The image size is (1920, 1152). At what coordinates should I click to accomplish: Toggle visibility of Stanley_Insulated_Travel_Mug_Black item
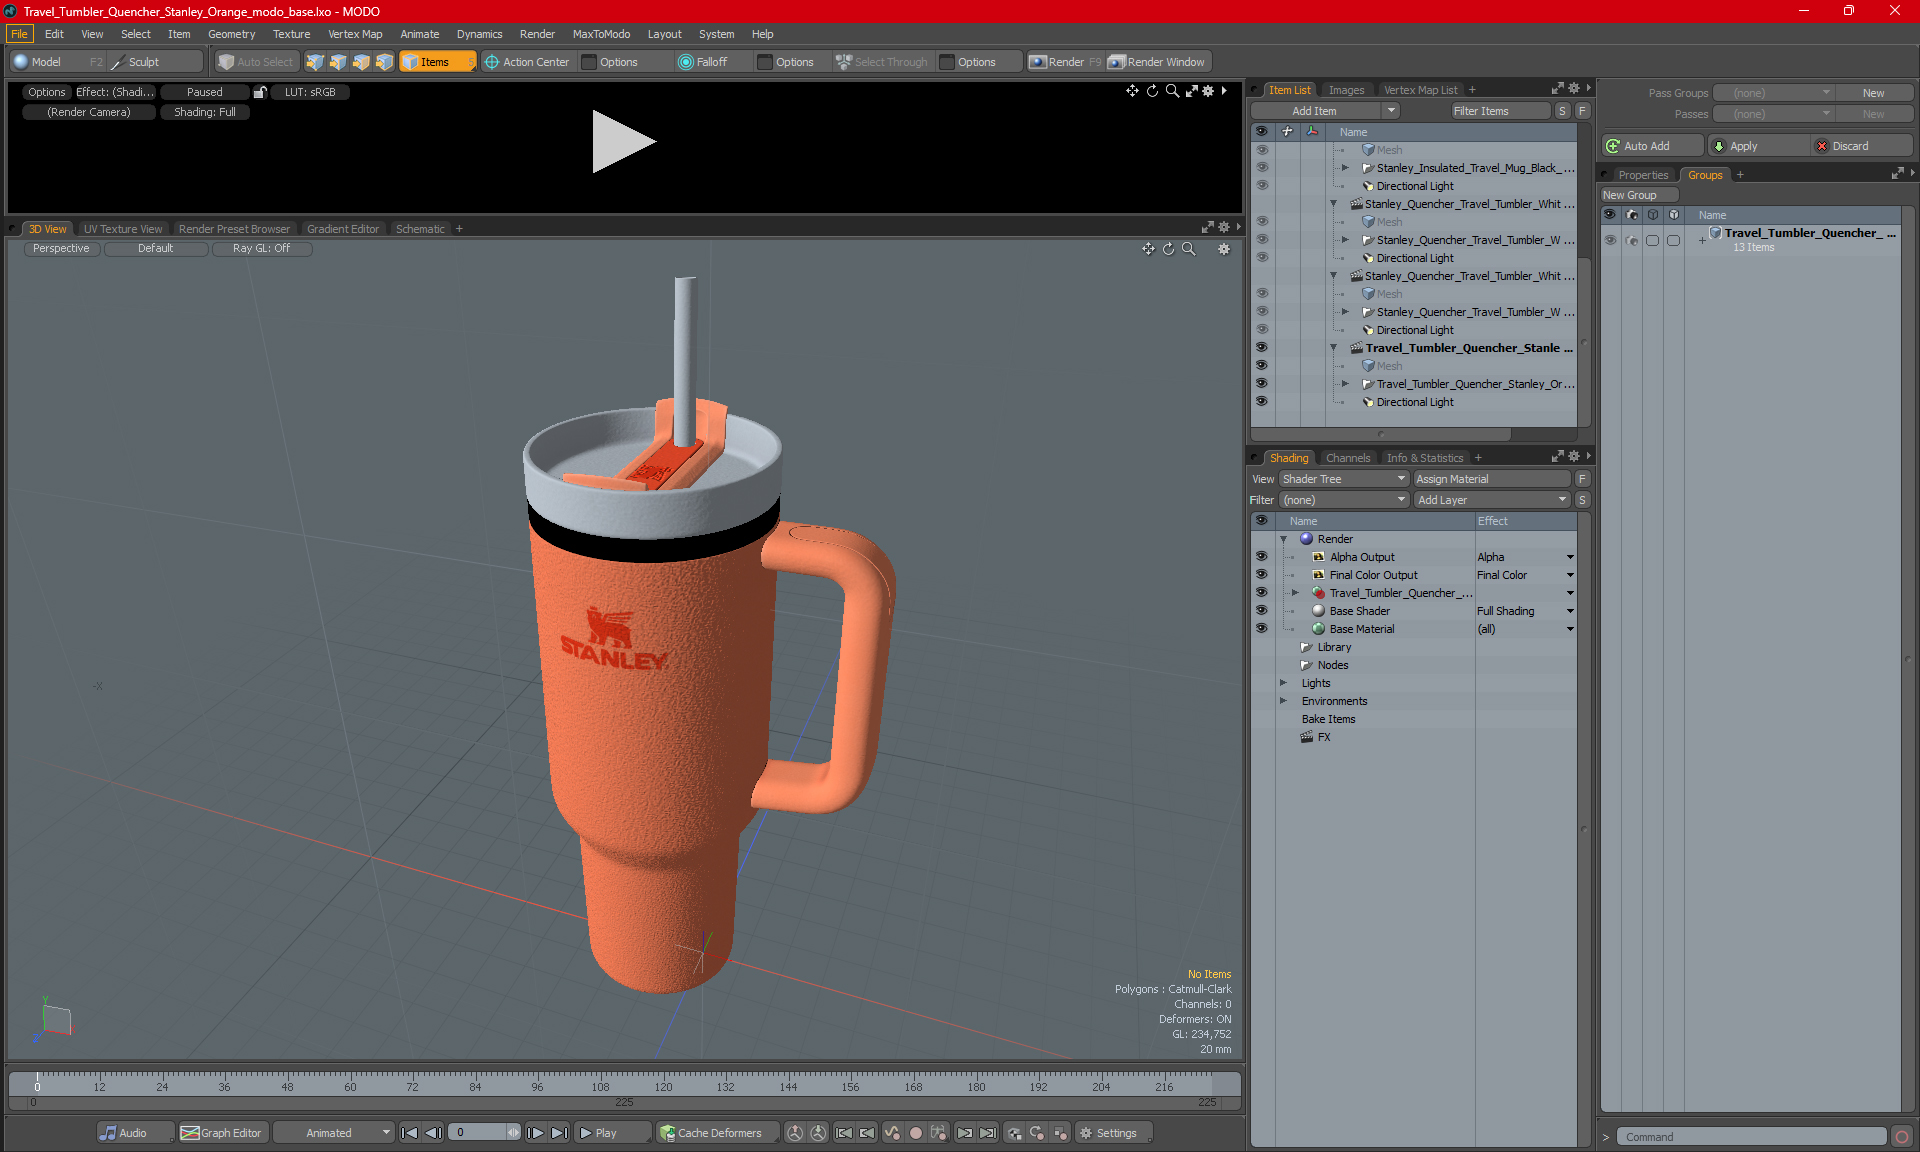click(x=1261, y=168)
